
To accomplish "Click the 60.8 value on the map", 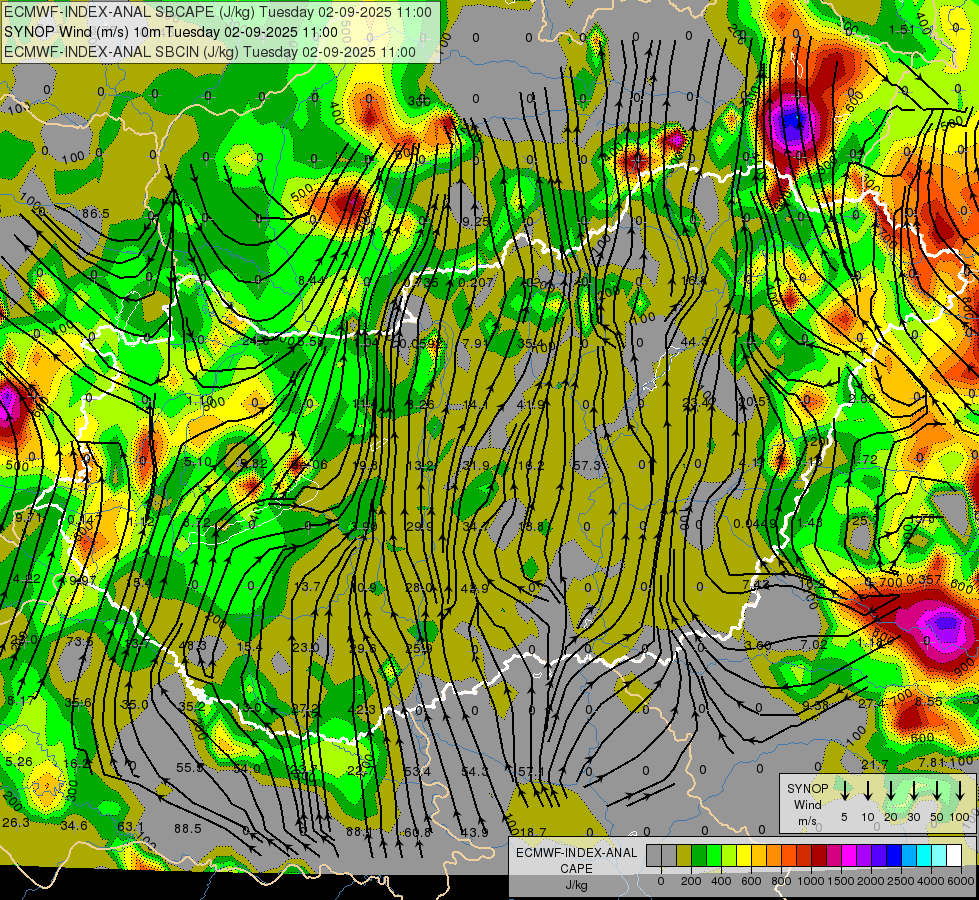I will 418,832.
